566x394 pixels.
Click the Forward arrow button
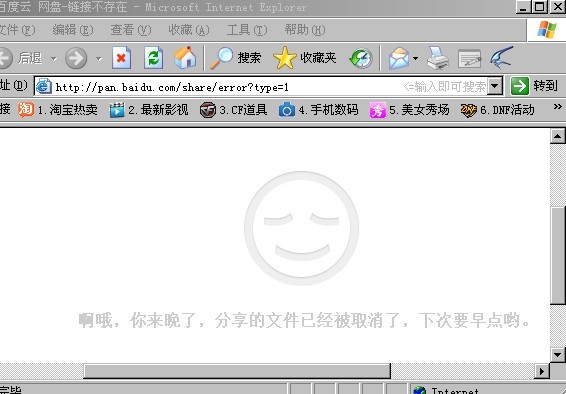coord(76,58)
